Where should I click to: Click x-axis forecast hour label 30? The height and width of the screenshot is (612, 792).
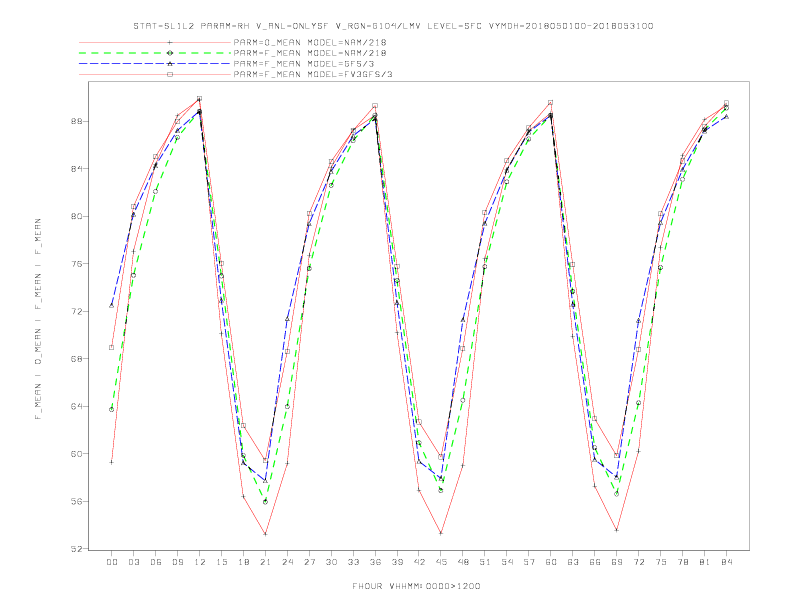[x=331, y=562]
